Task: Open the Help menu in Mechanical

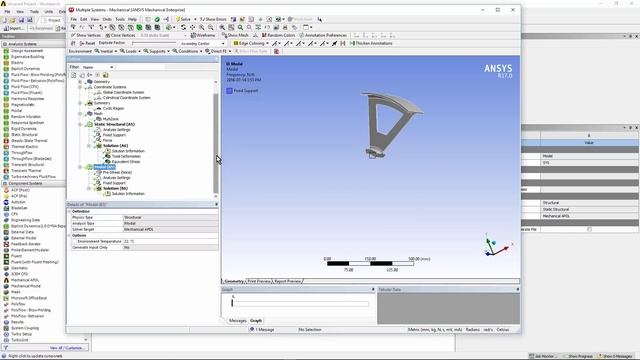Action: (x=133, y=19)
